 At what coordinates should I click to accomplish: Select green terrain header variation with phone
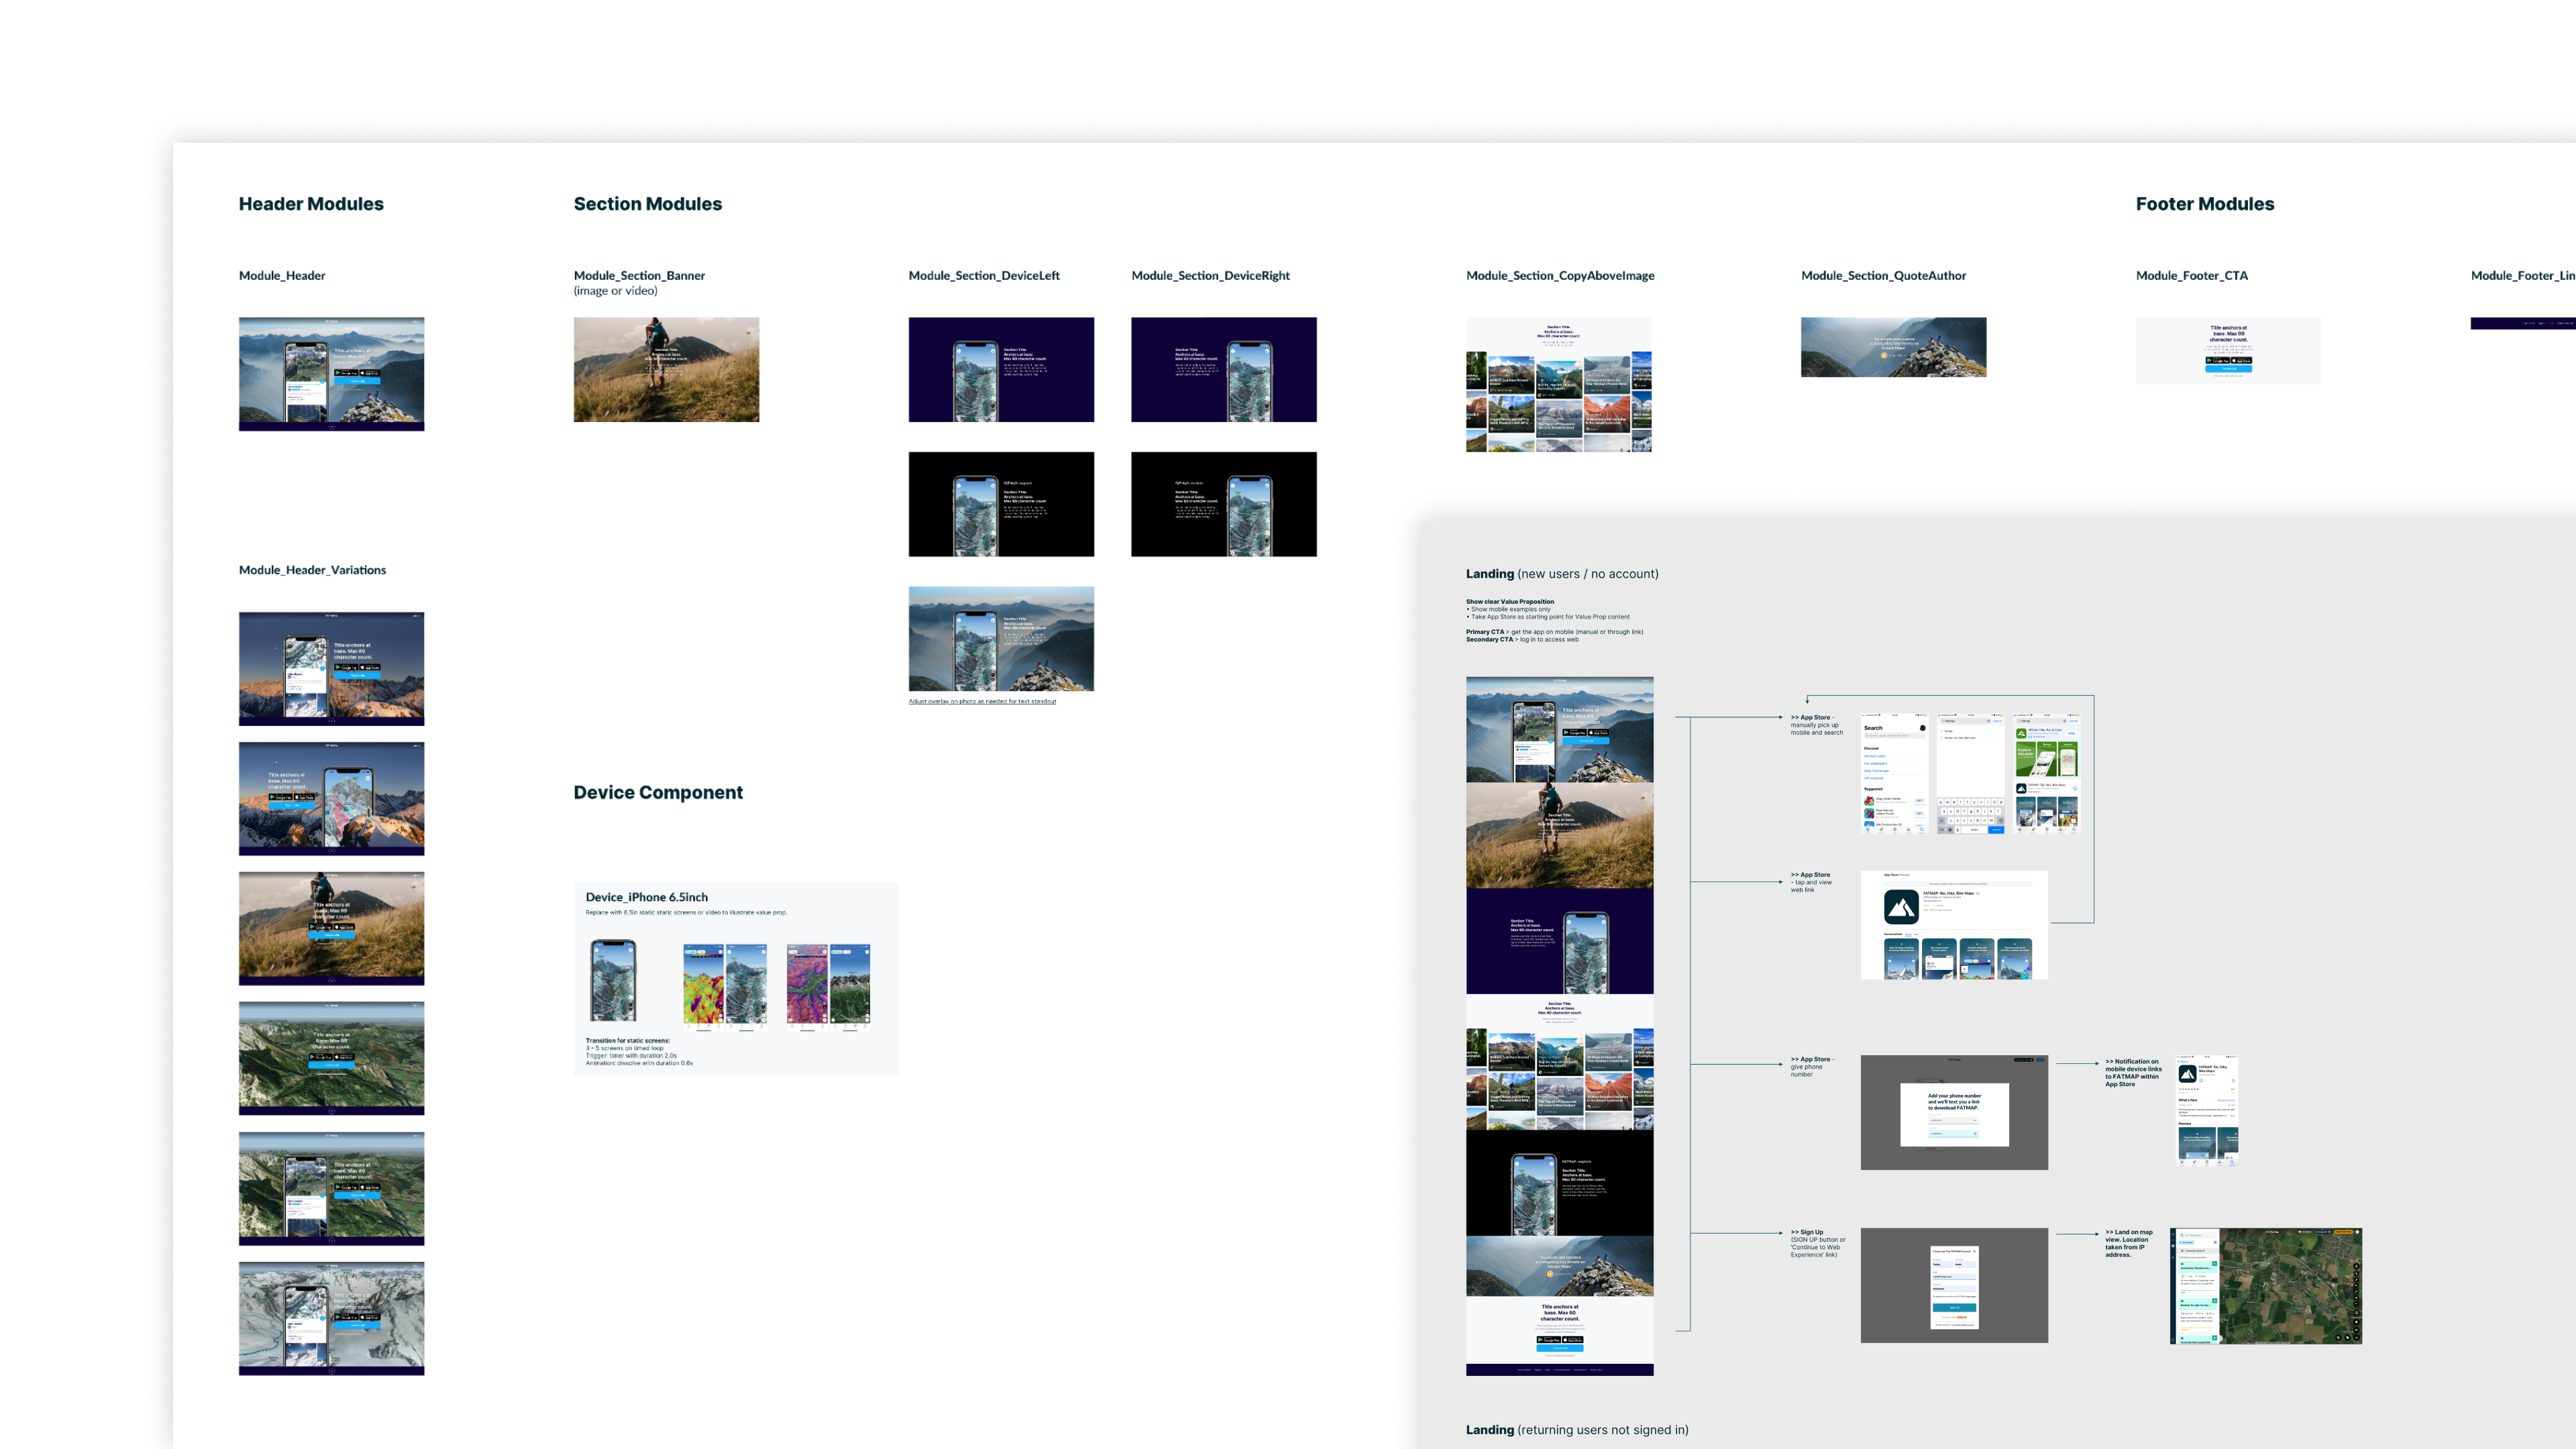[331, 1188]
